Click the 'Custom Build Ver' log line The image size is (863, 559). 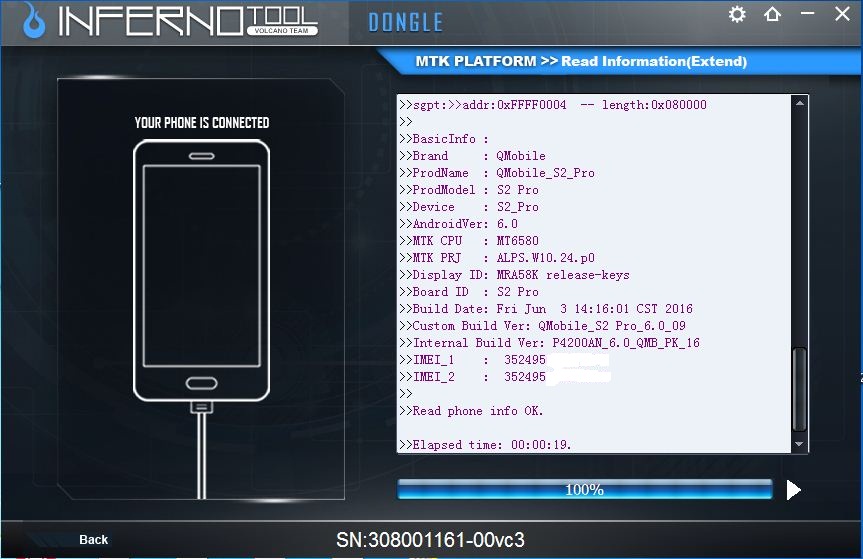tap(543, 326)
